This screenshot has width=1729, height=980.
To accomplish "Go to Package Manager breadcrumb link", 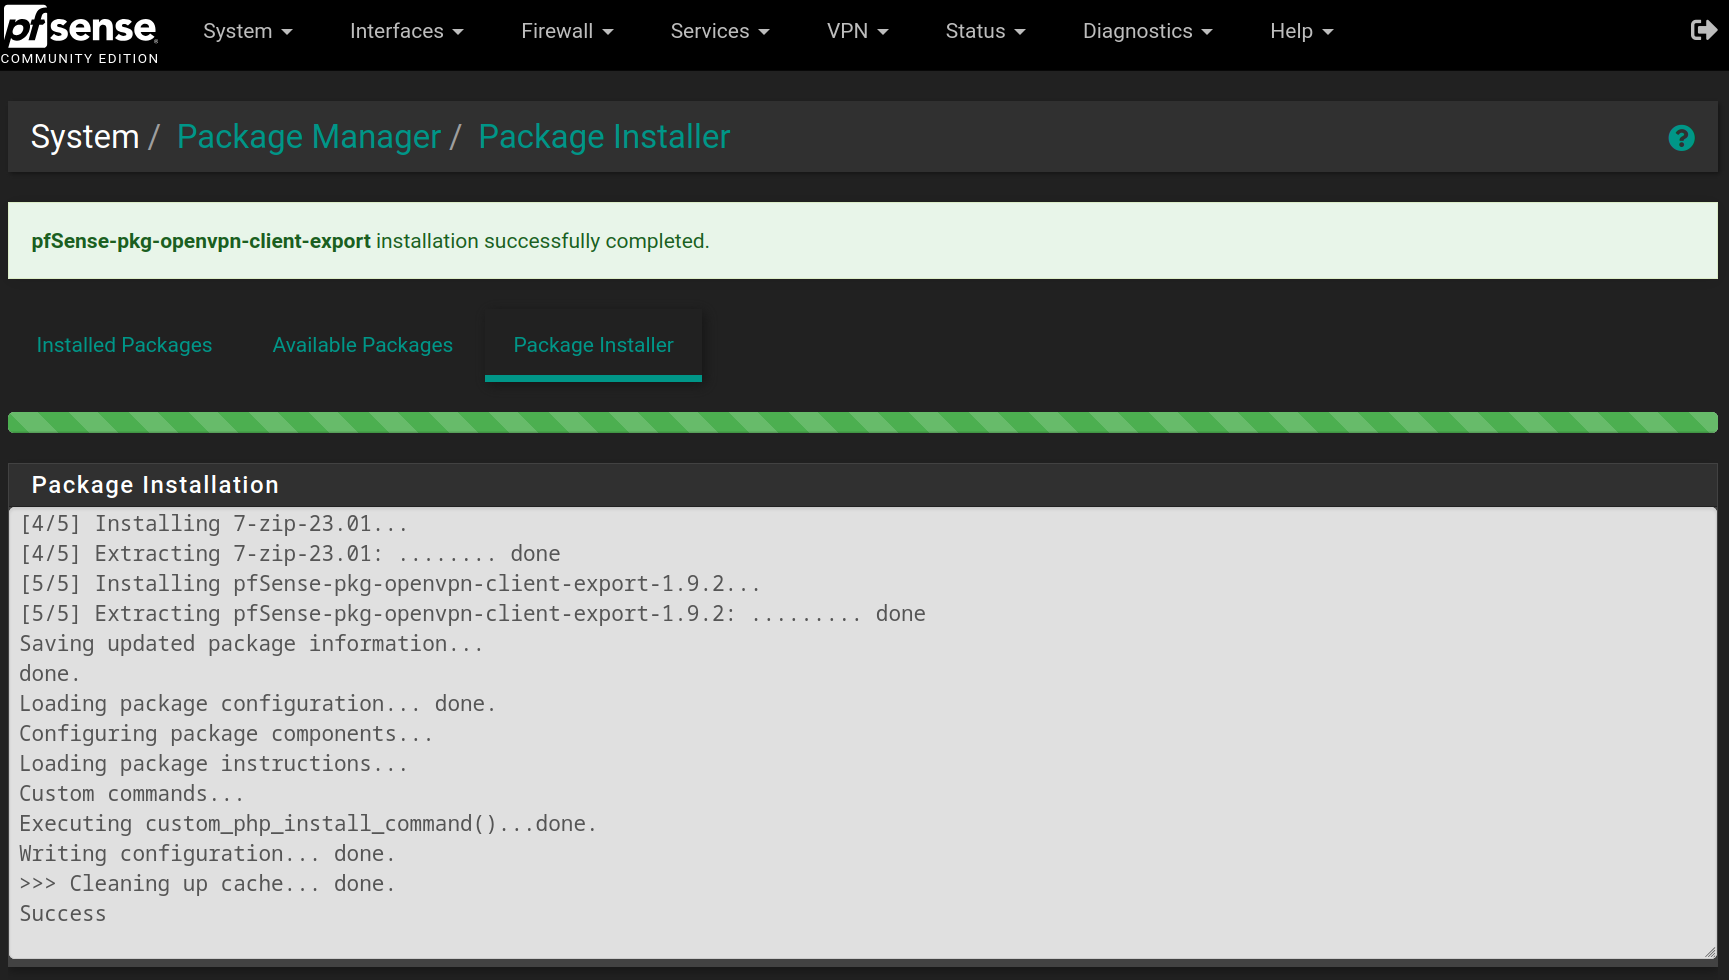I will point(309,137).
